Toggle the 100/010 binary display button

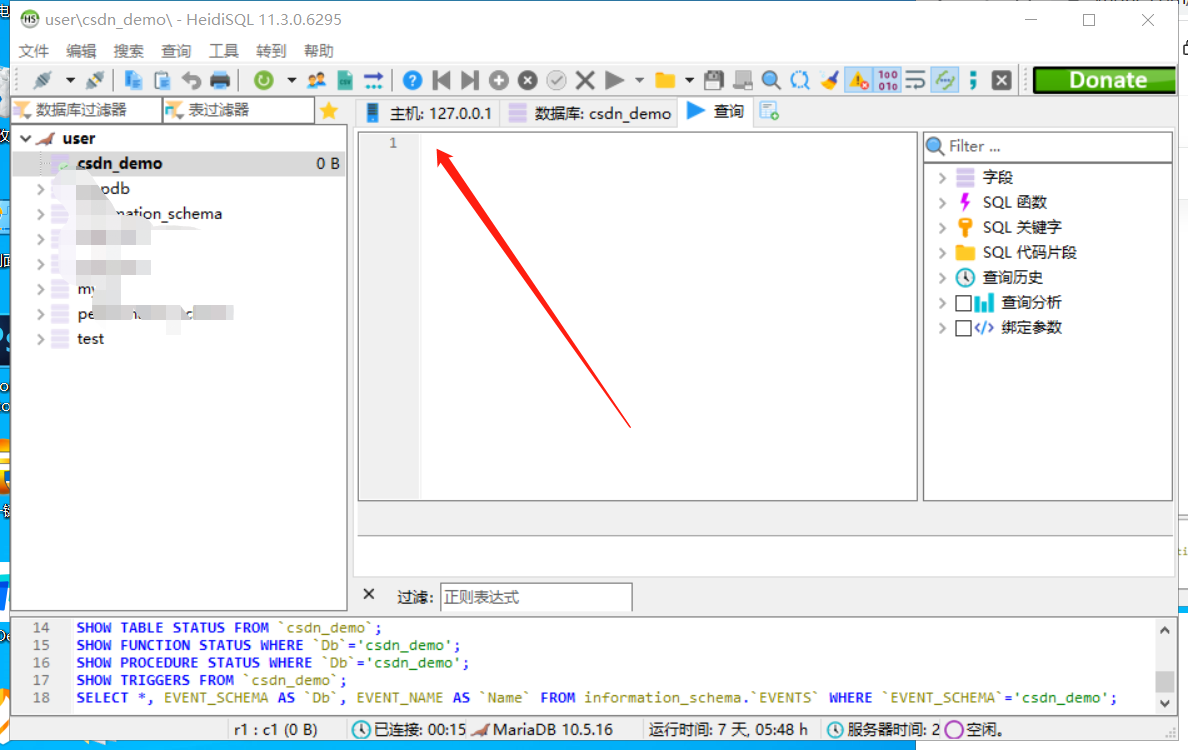[887, 80]
